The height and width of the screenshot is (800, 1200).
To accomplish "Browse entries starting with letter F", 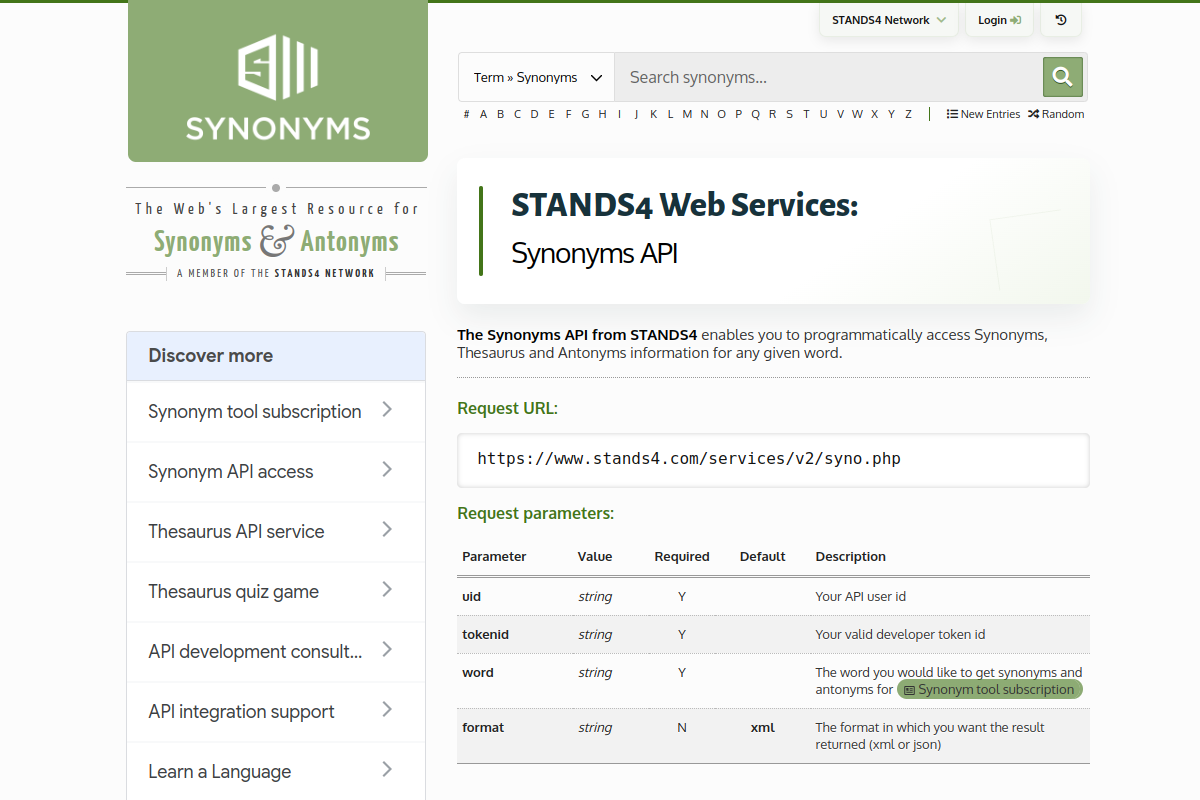I will pos(568,114).
